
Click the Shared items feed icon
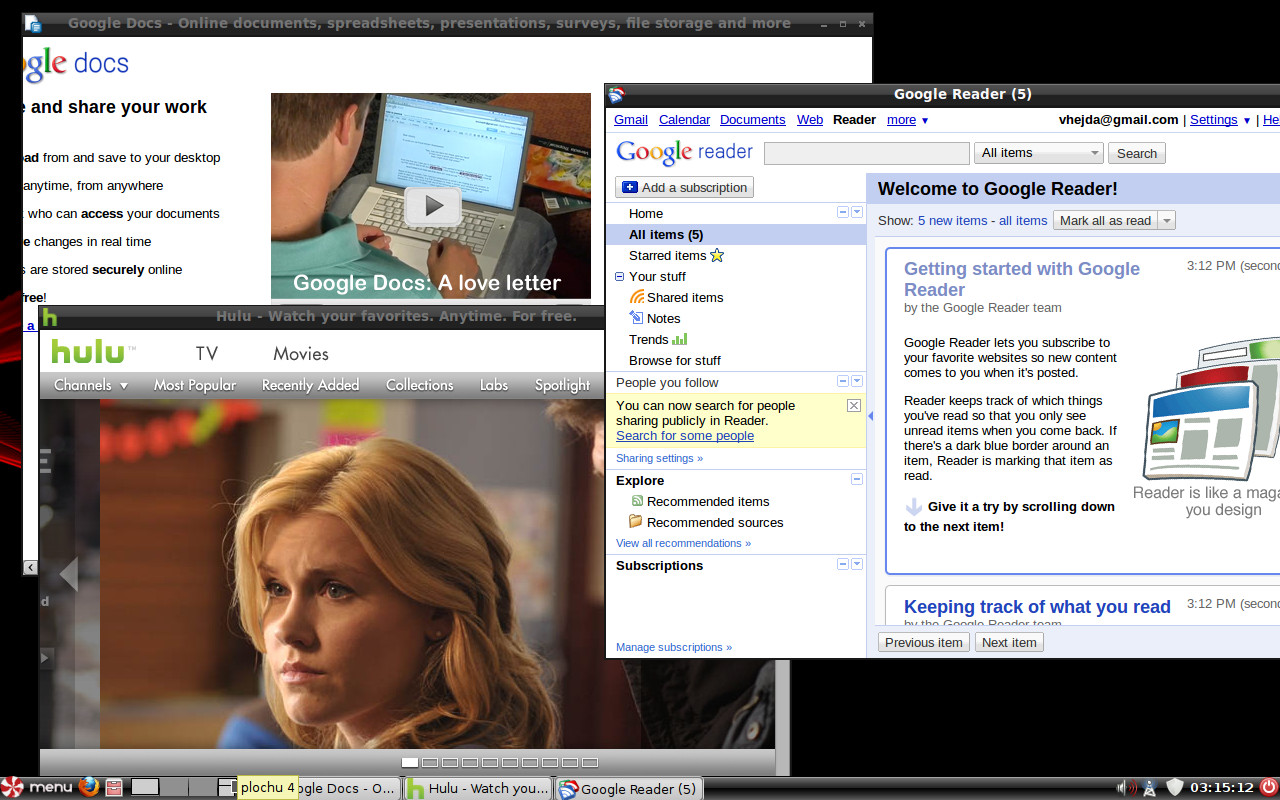pyautogui.click(x=637, y=297)
